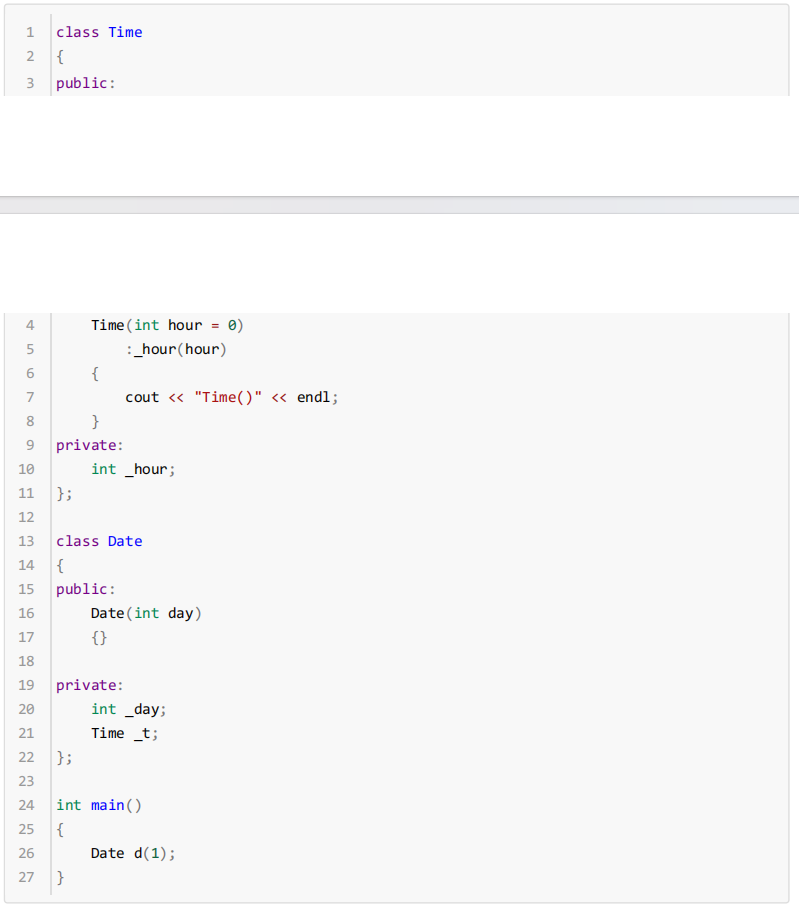Click the 'Time(int hour = 0)' constructor line
The width and height of the screenshot is (799, 913).
167,325
